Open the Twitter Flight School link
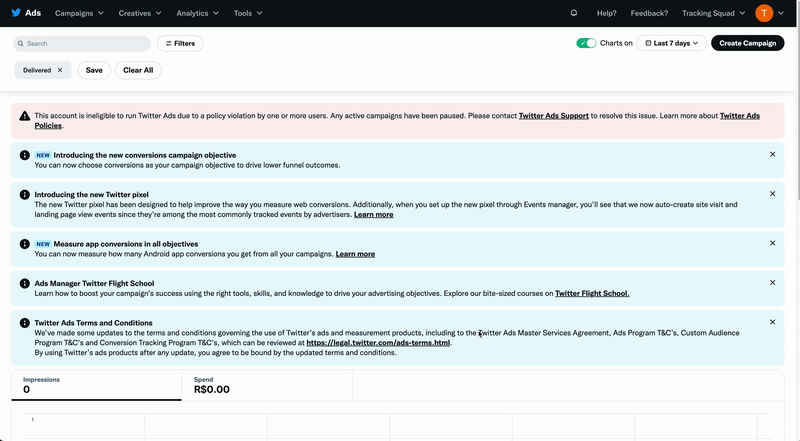 (592, 293)
